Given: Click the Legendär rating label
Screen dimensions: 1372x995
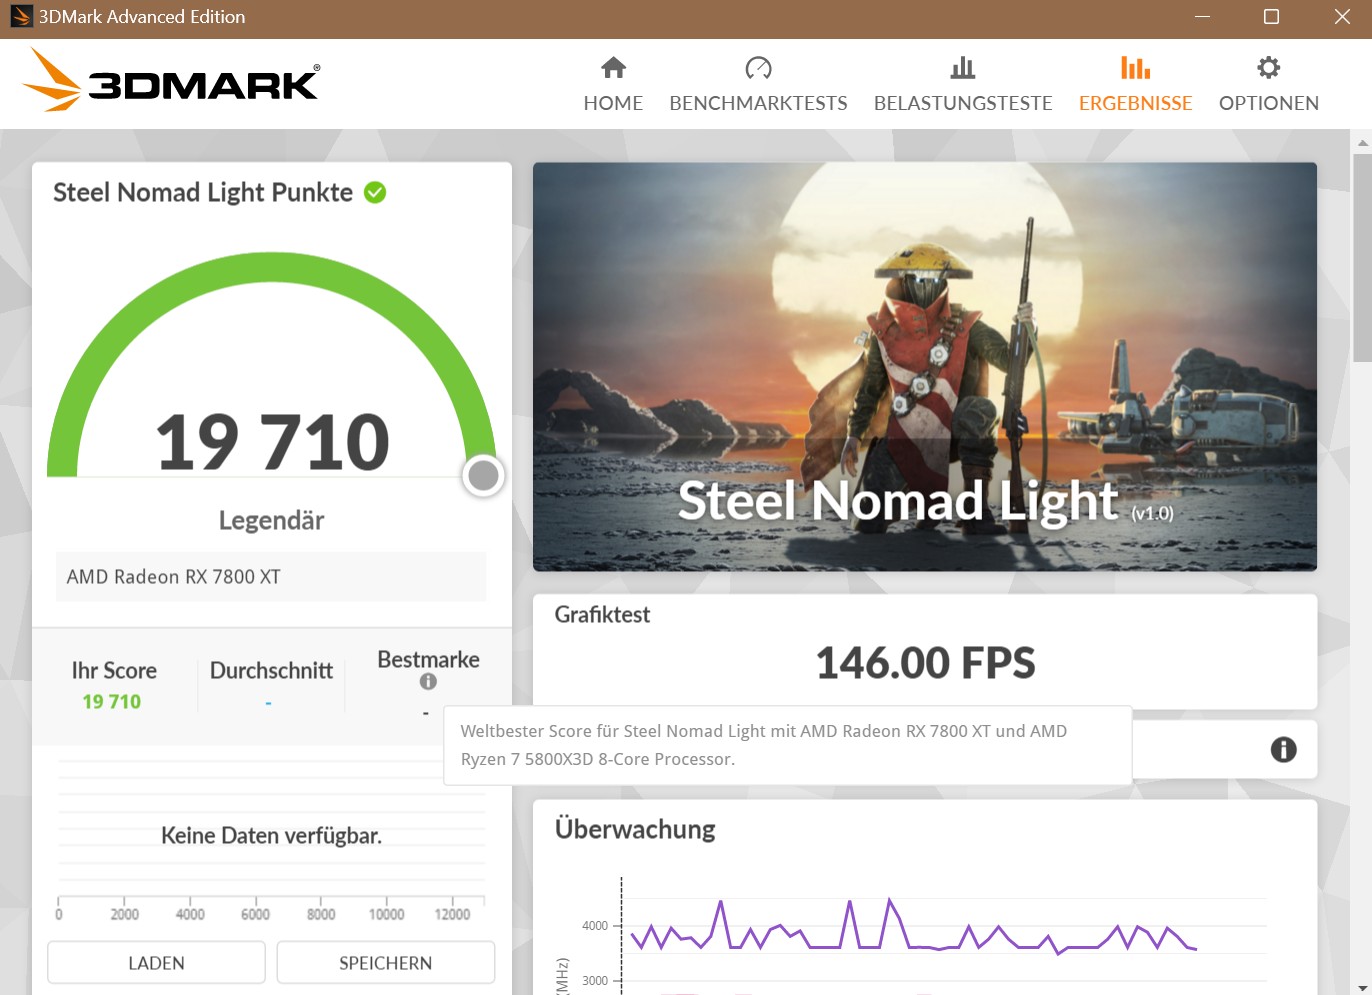Looking at the screenshot, I should (x=271, y=521).
